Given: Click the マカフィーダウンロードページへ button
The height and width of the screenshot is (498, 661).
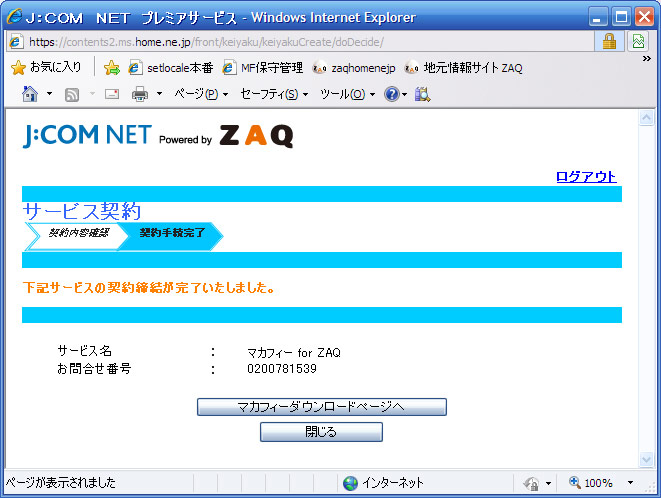Looking at the screenshot, I should (322, 407).
